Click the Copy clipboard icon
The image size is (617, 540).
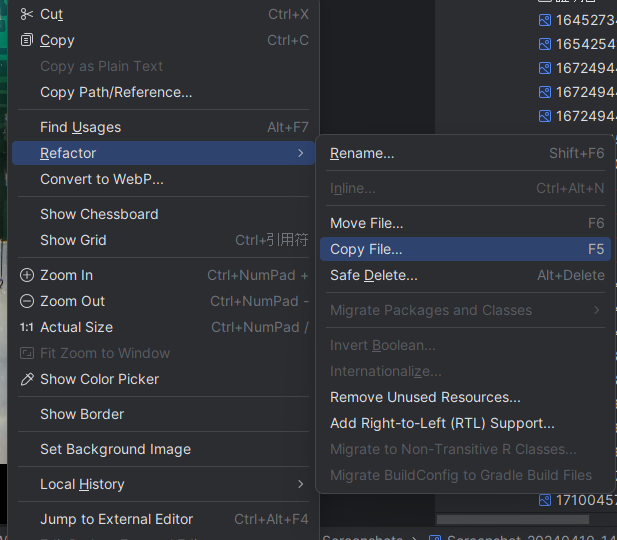[27, 40]
